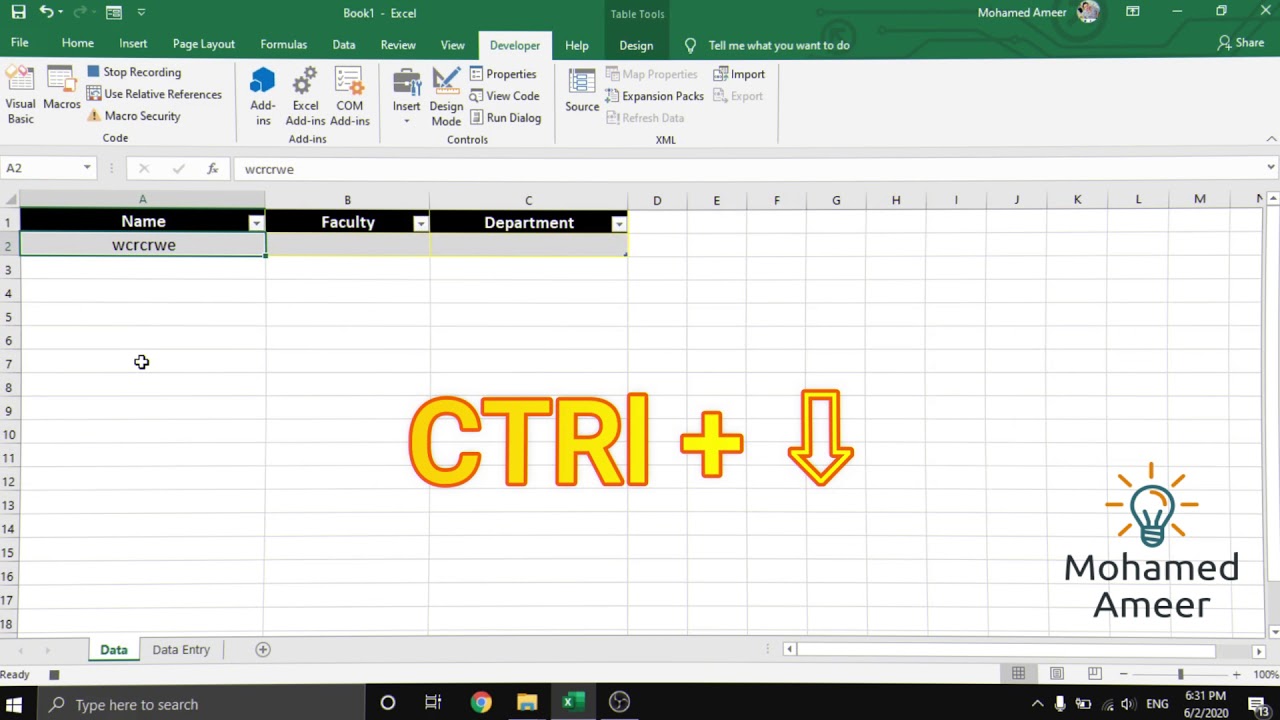The image size is (1280, 720).
Task: Toggle Design Mode
Action: click(x=446, y=97)
